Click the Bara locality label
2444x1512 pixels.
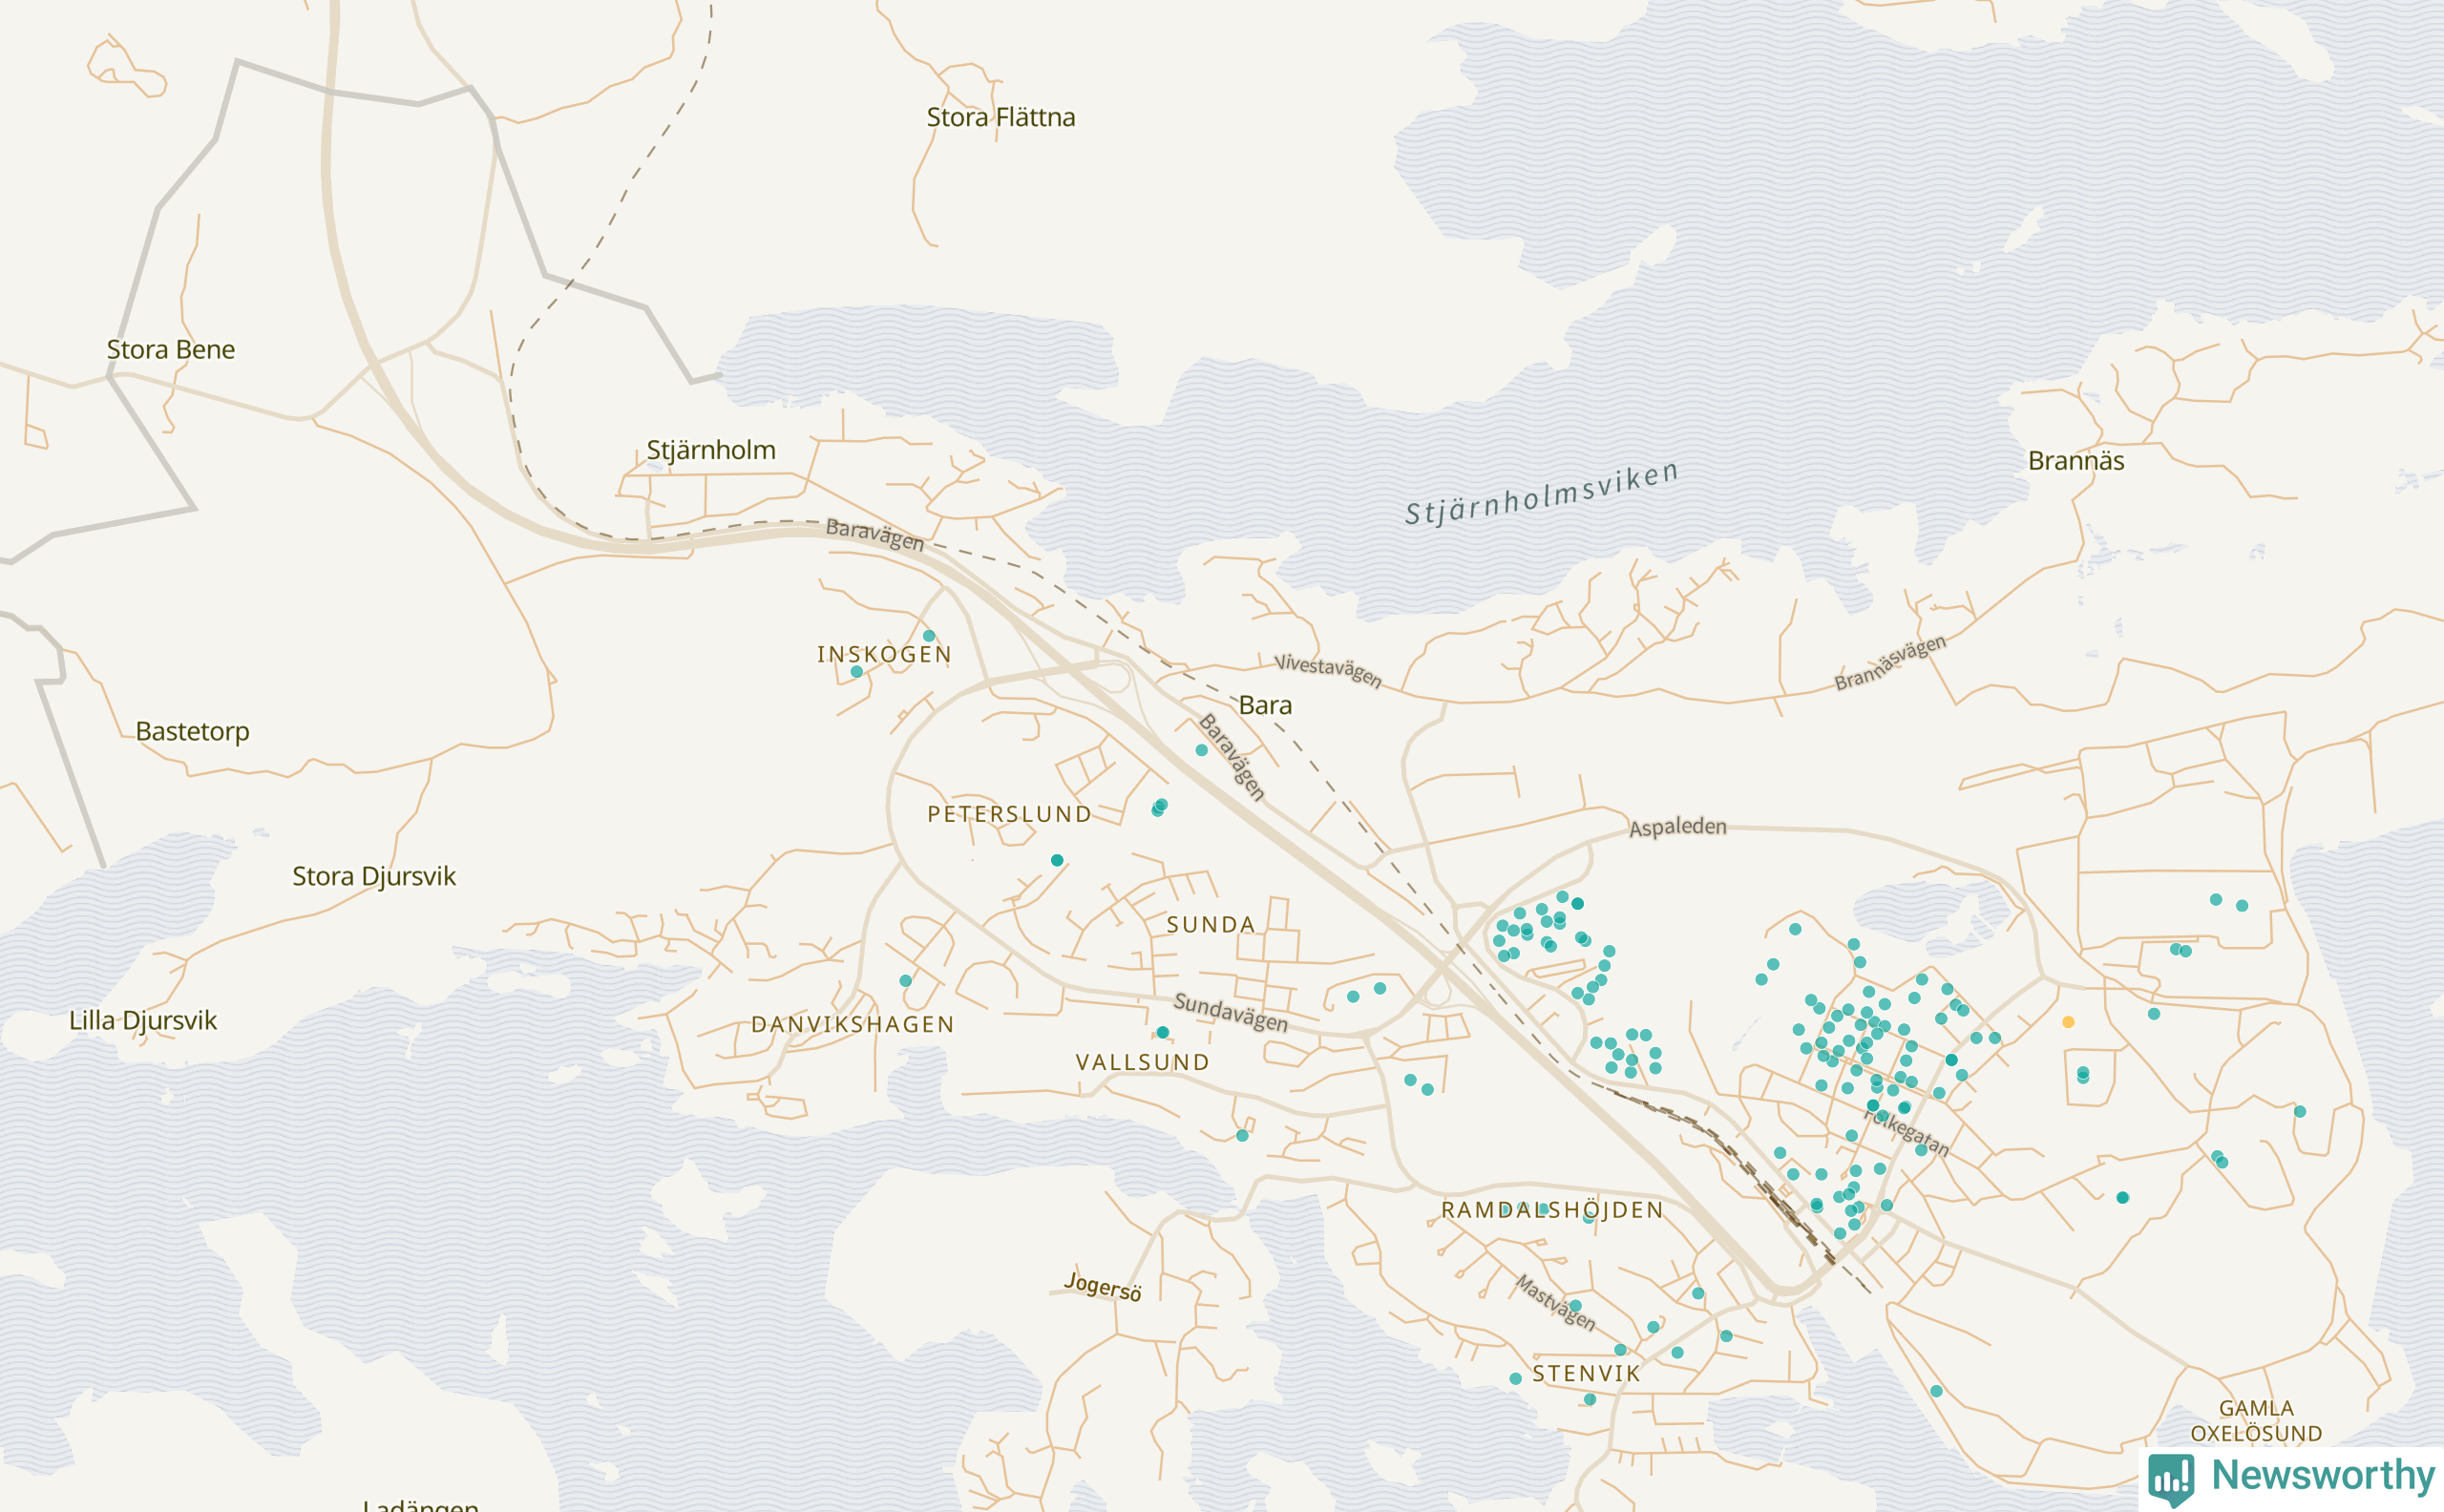[1265, 706]
